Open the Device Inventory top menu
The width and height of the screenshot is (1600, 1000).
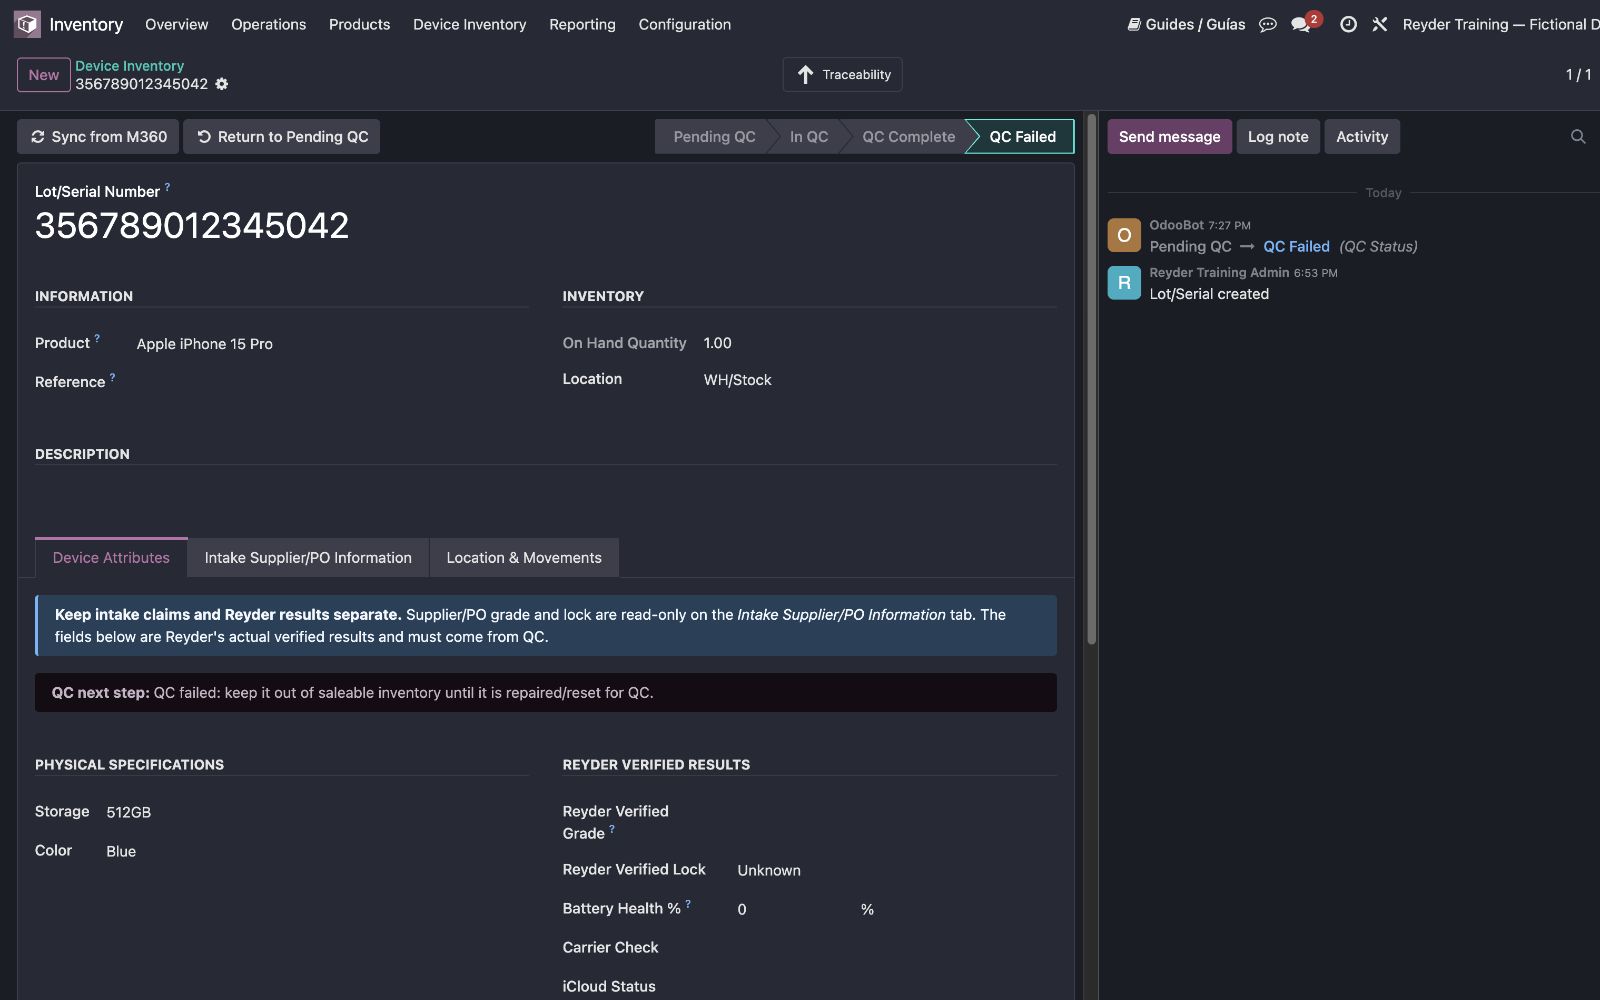(470, 24)
